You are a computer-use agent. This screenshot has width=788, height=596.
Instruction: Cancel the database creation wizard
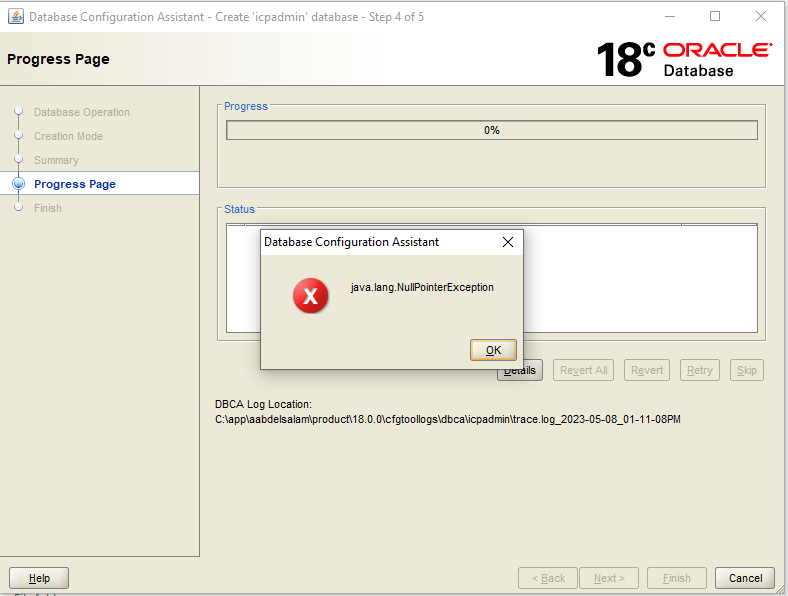click(x=745, y=578)
